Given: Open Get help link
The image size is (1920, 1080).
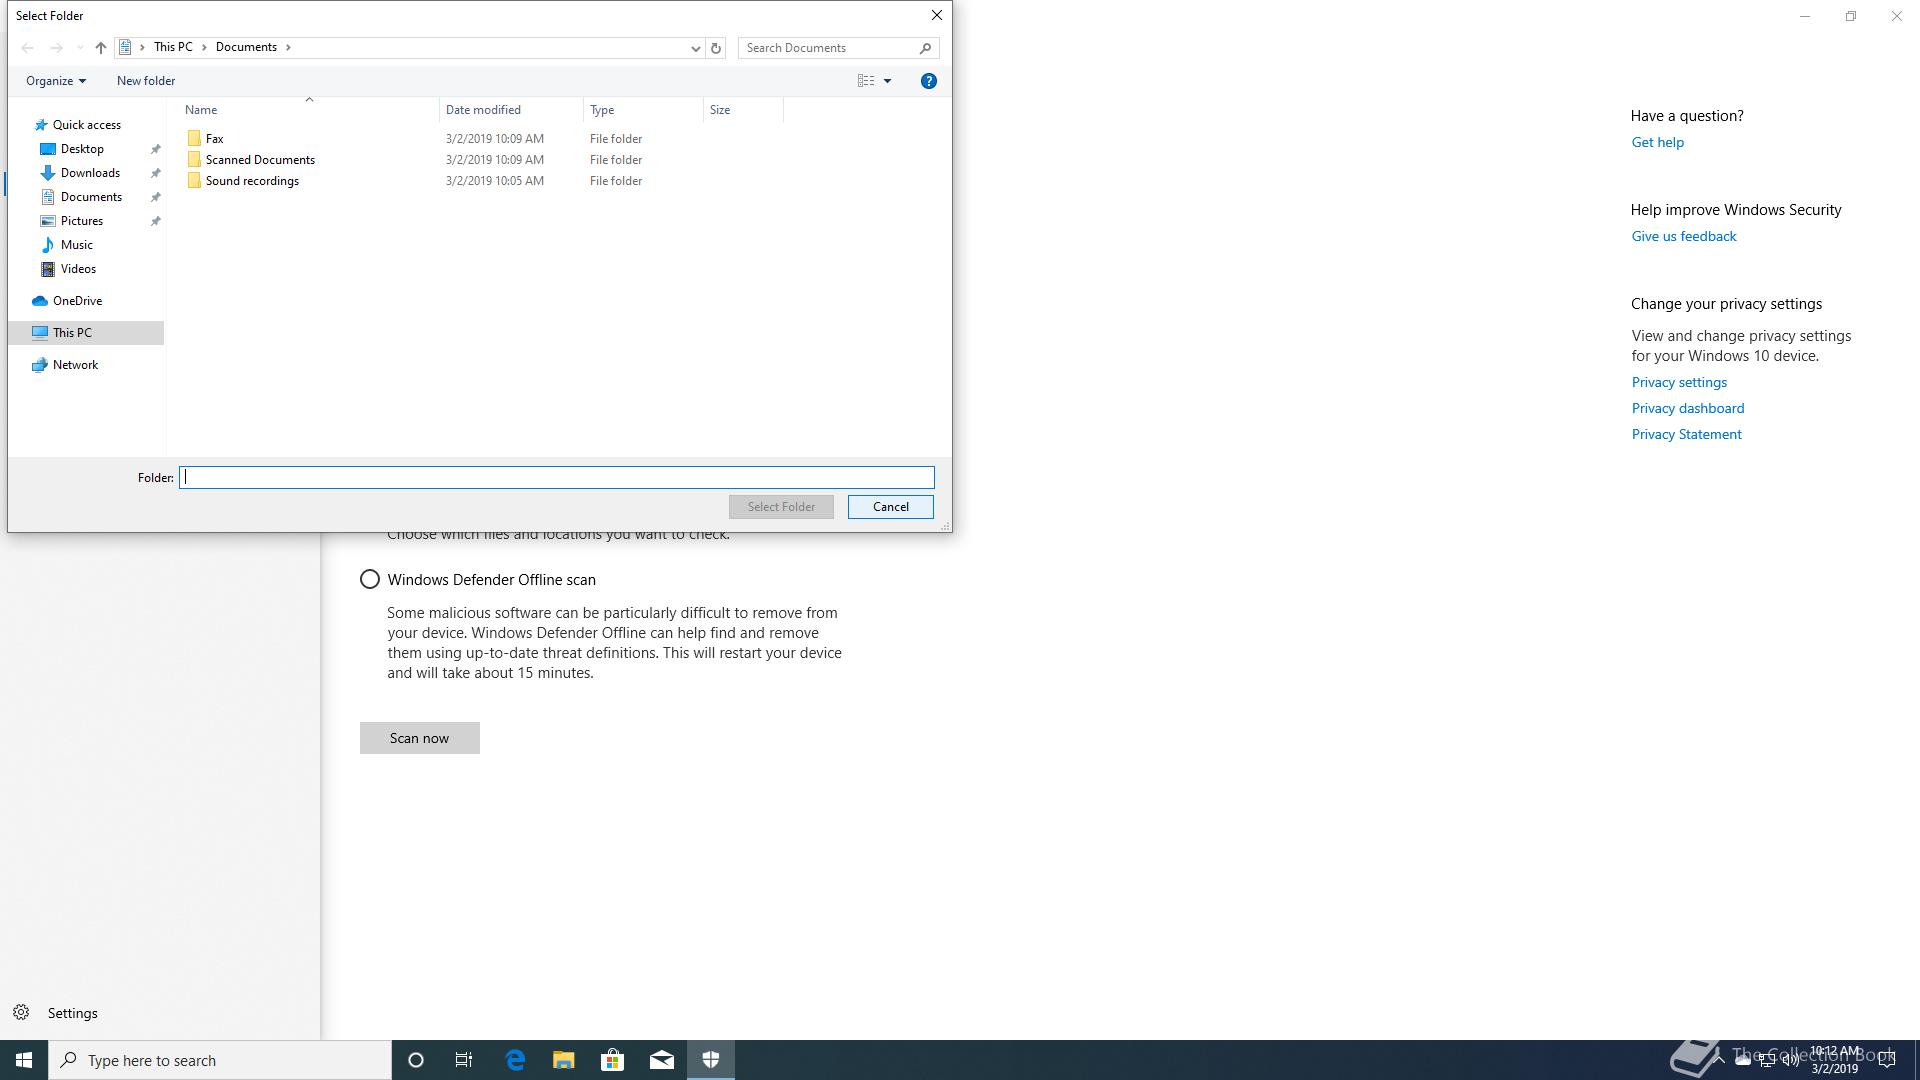Looking at the screenshot, I should tap(1658, 142).
